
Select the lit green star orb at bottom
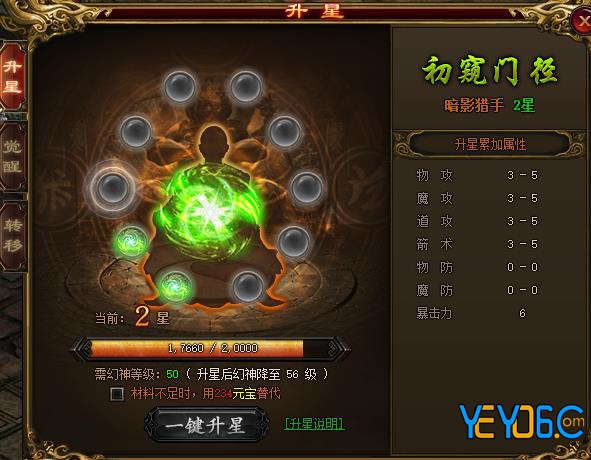[x=175, y=287]
